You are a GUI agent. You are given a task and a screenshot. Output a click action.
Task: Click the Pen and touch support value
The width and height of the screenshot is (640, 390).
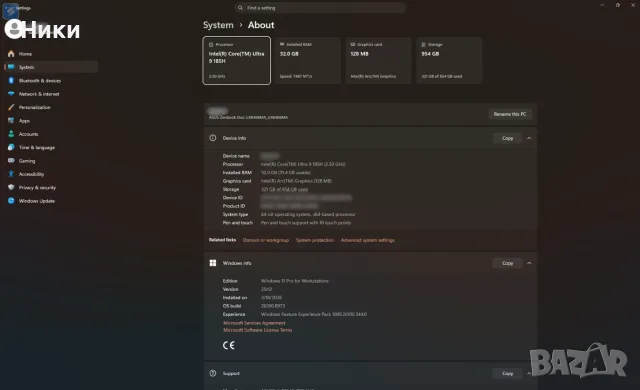click(x=306, y=223)
